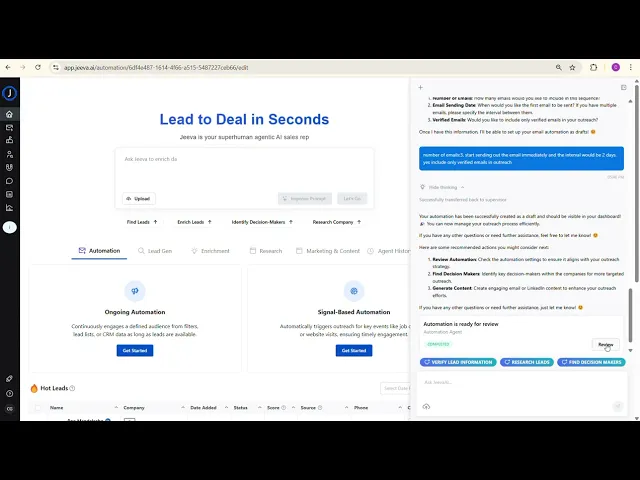The width and height of the screenshot is (640, 480).
Task: Open the magnet lead capture sidebar icon
Action: (x=9, y=167)
